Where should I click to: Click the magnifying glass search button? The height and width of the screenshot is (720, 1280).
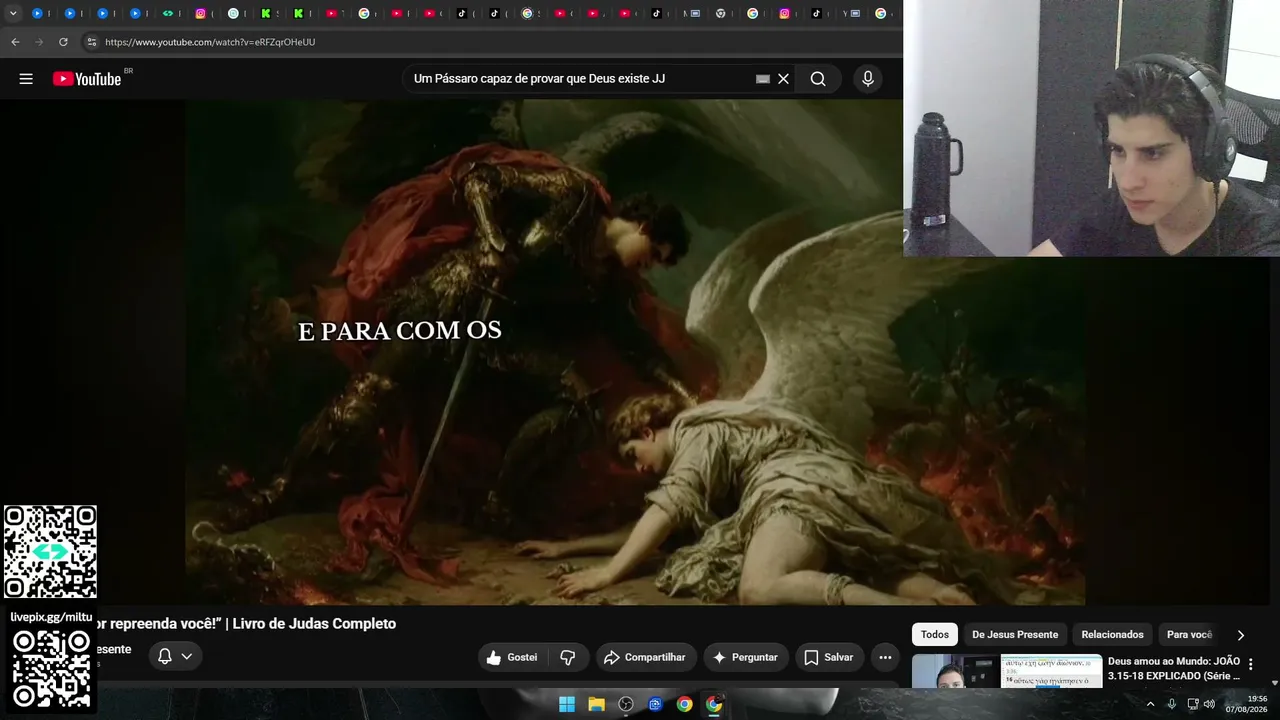point(818,79)
